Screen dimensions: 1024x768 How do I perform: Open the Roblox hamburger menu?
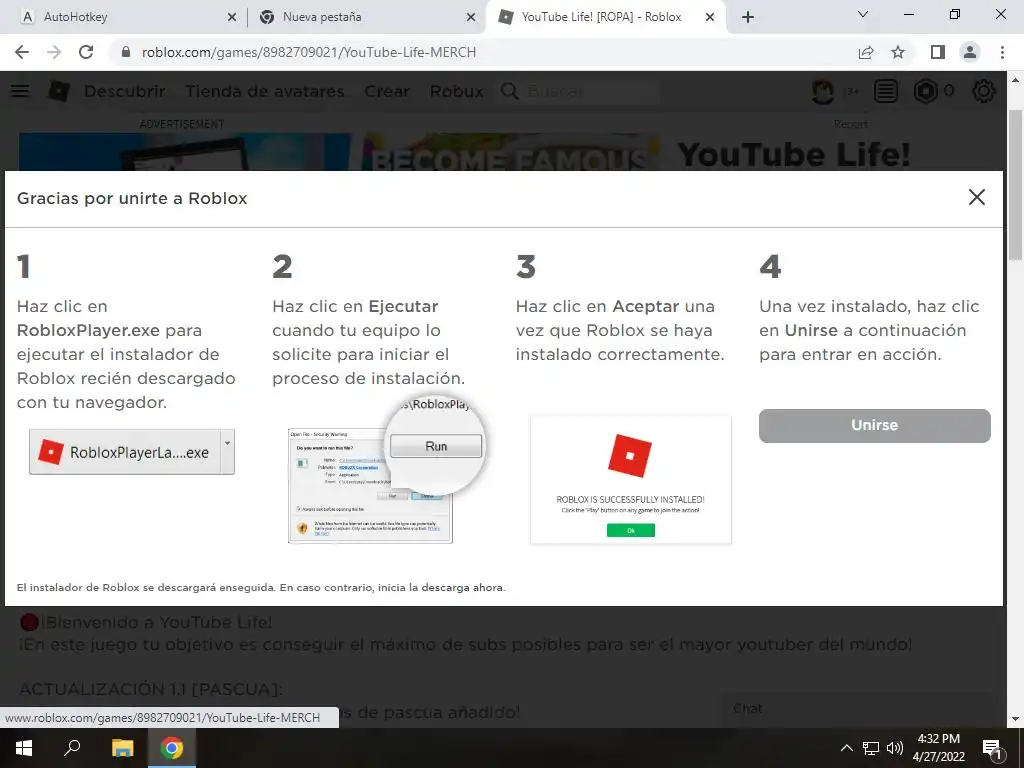coord(20,91)
